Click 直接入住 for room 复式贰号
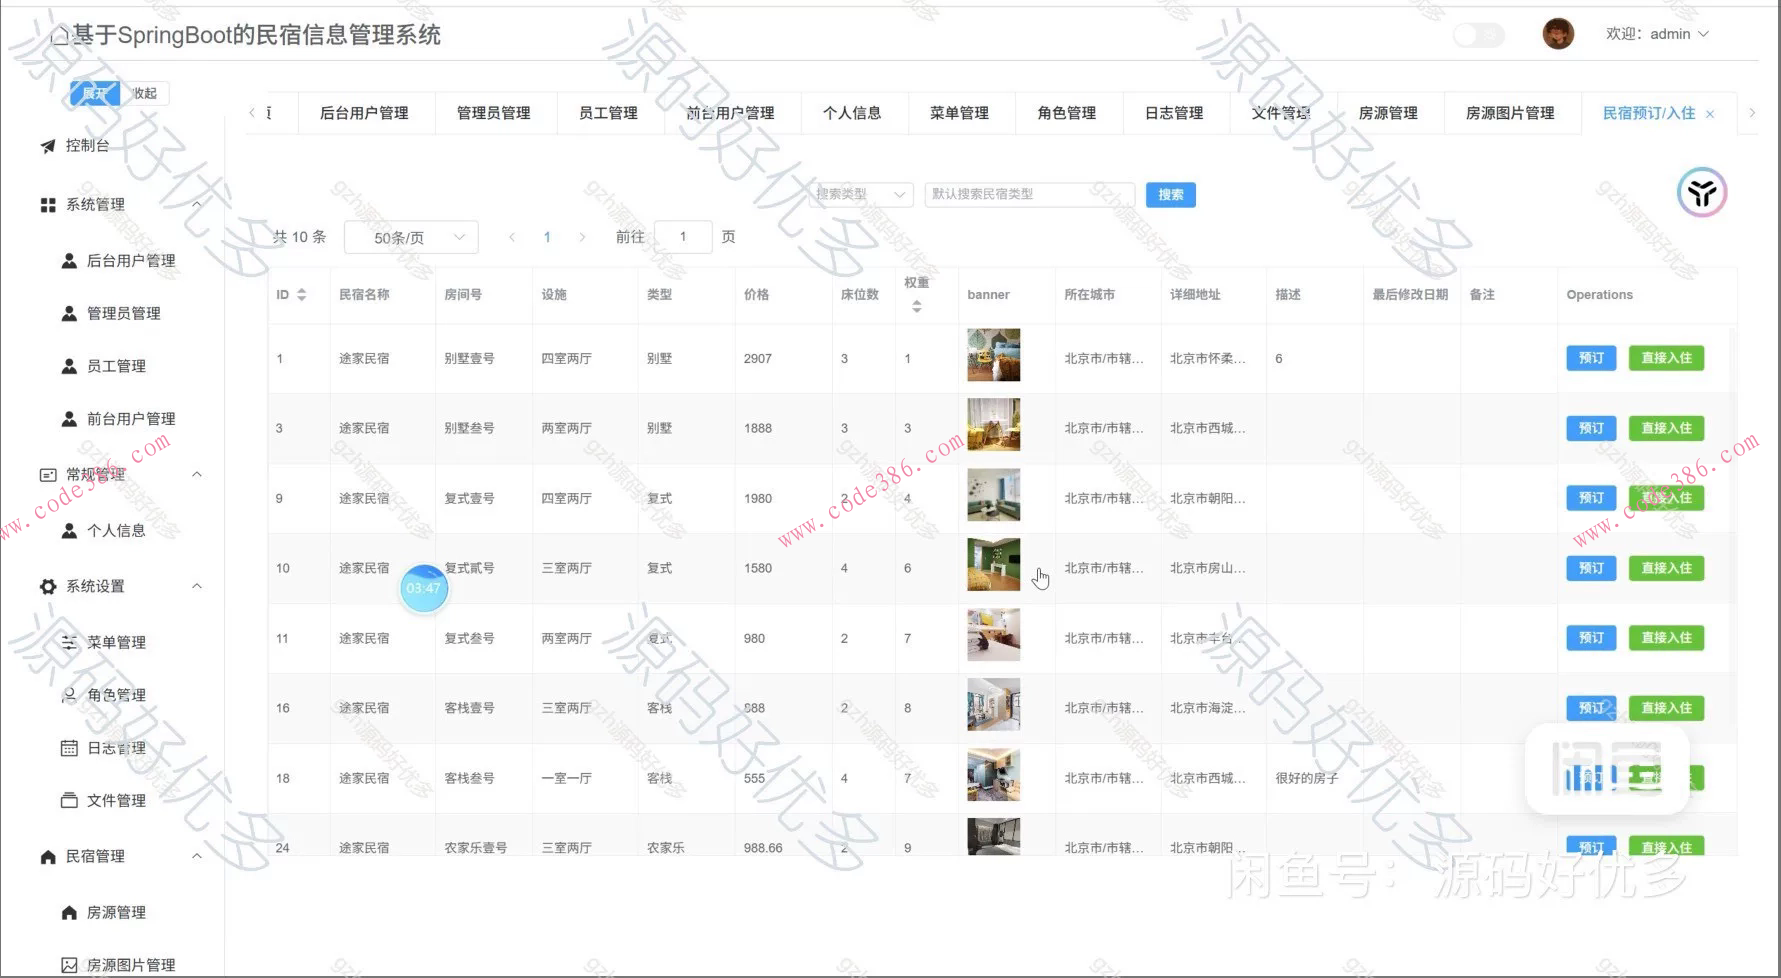1781x978 pixels. tap(1666, 568)
